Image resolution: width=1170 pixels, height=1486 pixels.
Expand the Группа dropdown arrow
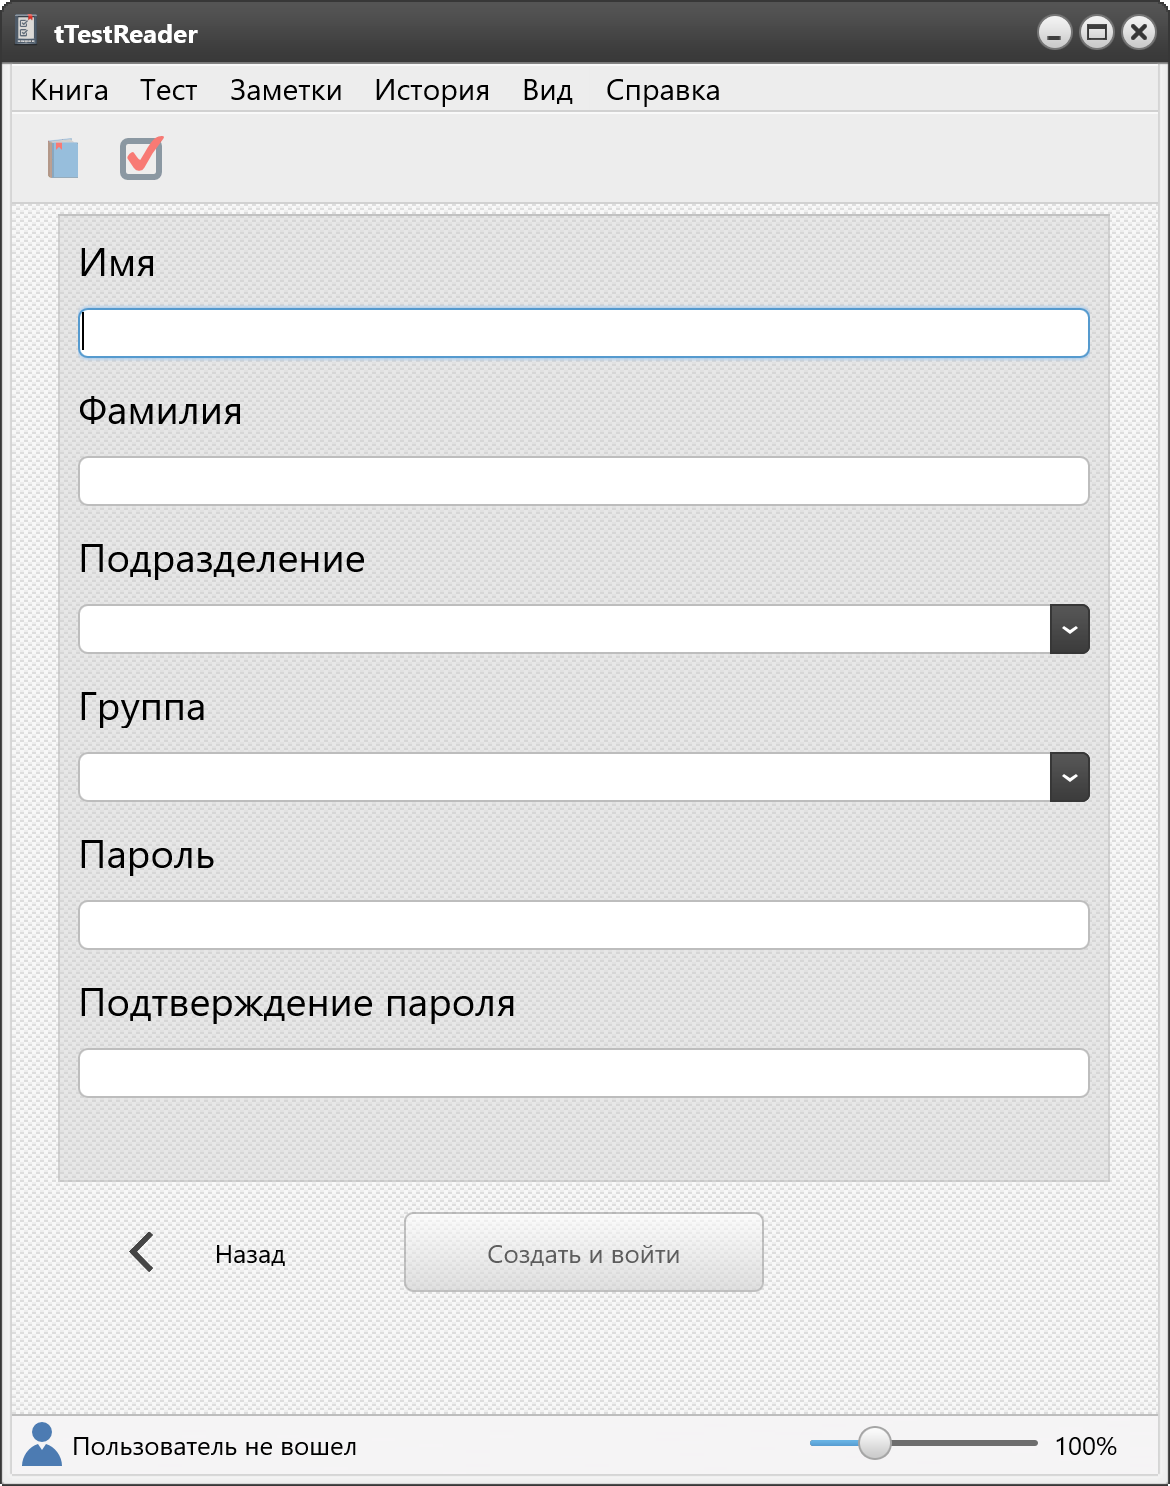(1069, 777)
